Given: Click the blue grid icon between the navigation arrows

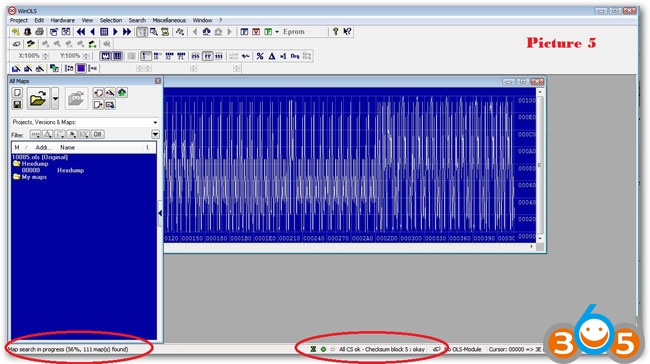Looking at the screenshot, I should click(x=104, y=32).
